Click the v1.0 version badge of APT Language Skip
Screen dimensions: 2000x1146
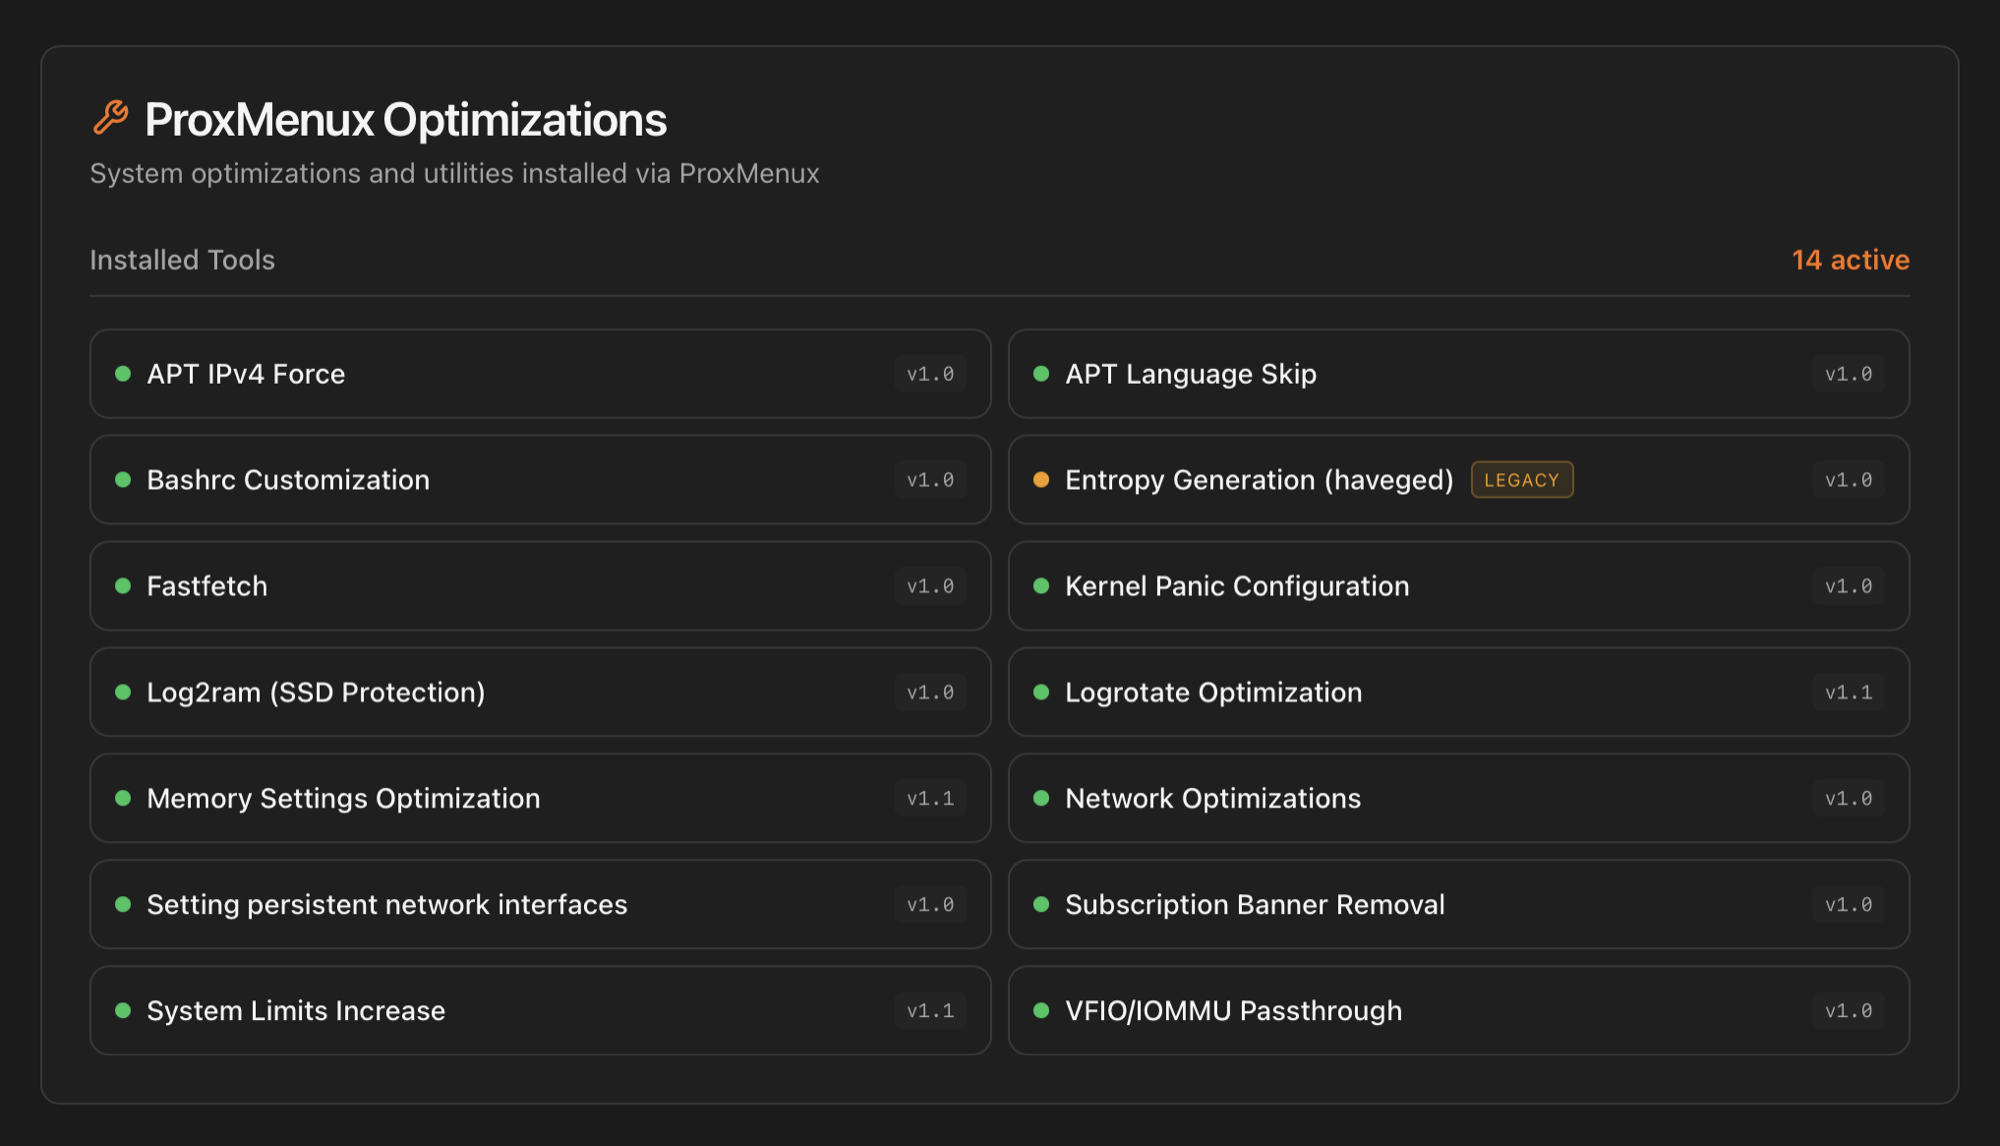click(x=1848, y=374)
